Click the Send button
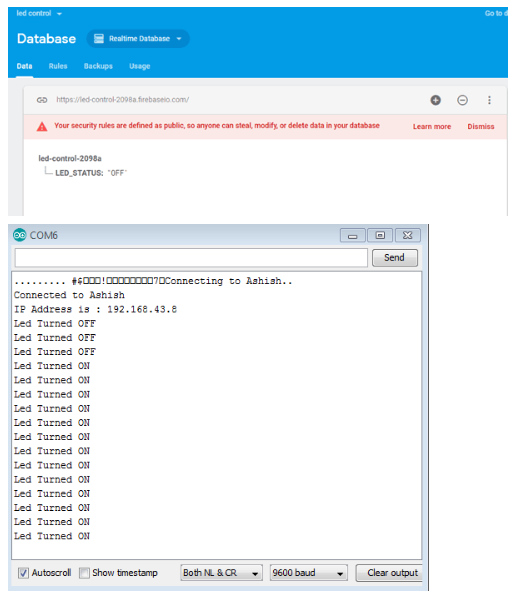 coord(395,258)
